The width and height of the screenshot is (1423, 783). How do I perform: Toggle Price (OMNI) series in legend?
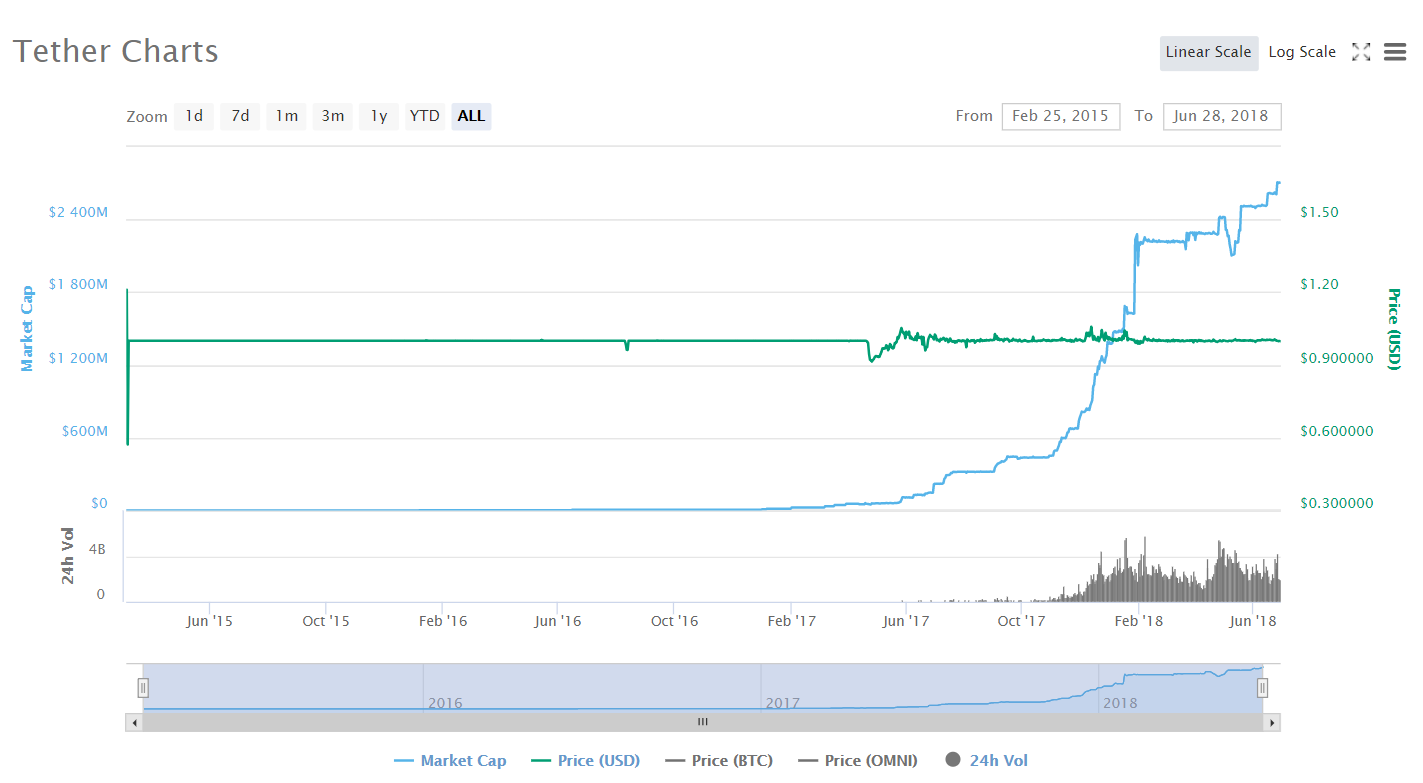pos(858,761)
